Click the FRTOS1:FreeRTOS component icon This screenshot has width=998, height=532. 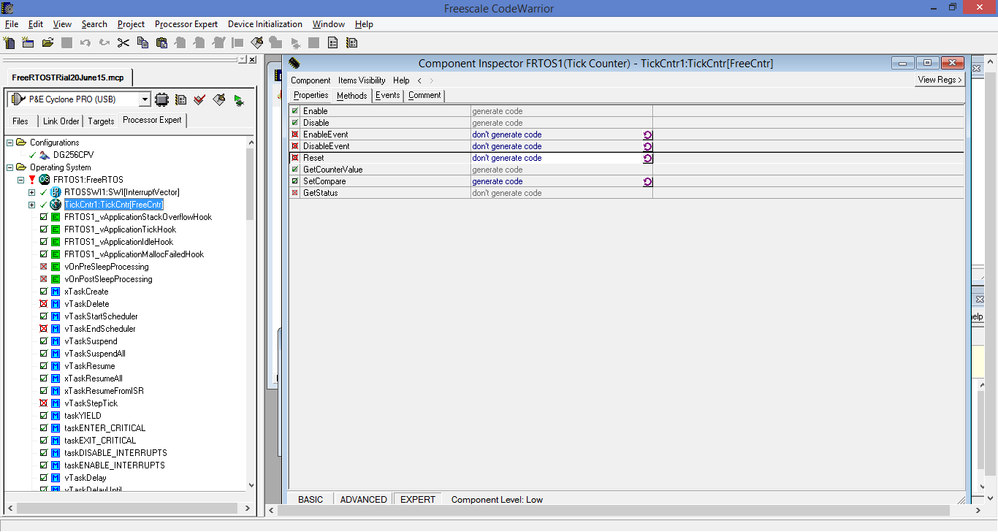point(44,179)
